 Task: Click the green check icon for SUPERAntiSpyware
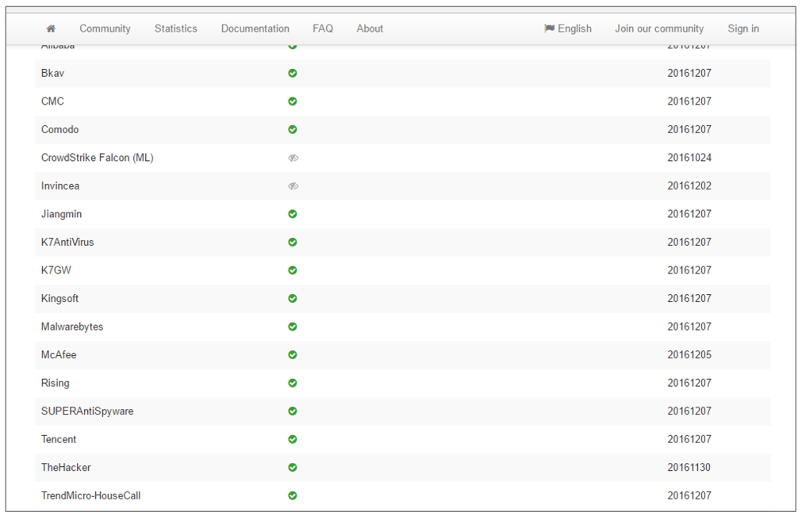coord(292,411)
